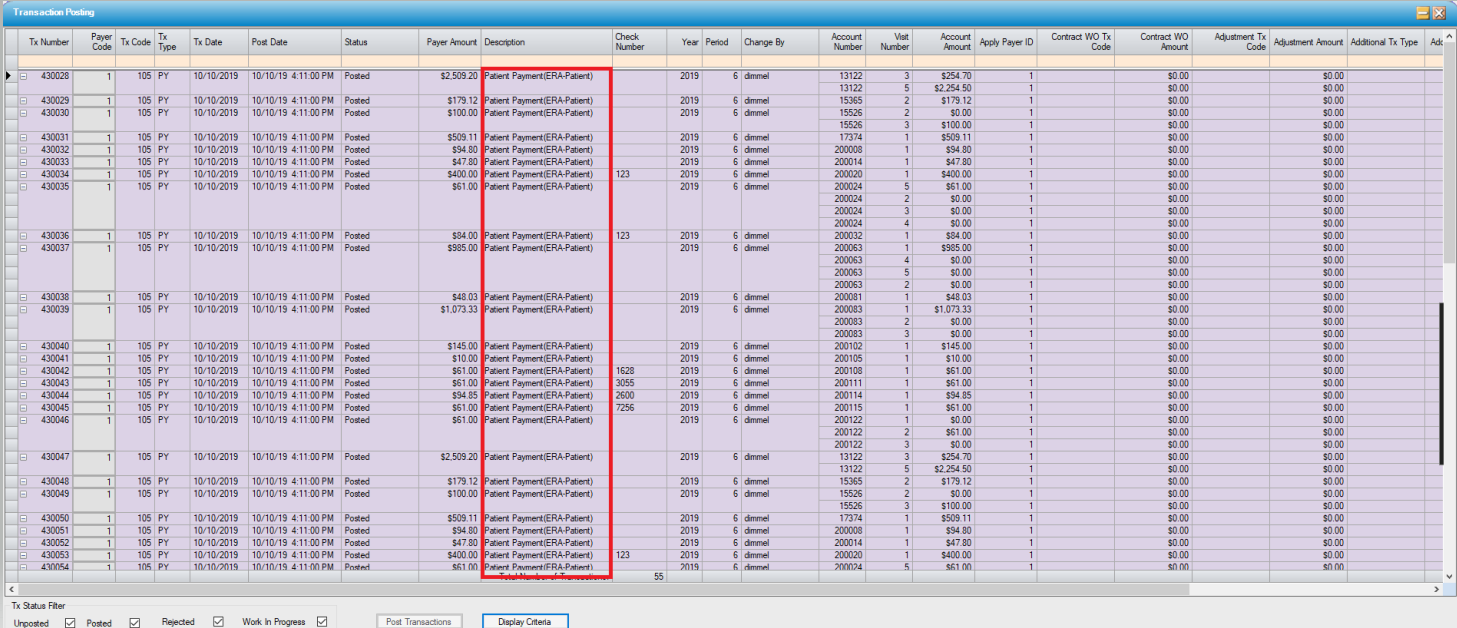Open Display Criteria
This screenshot has width=1457, height=628.
pos(525,622)
